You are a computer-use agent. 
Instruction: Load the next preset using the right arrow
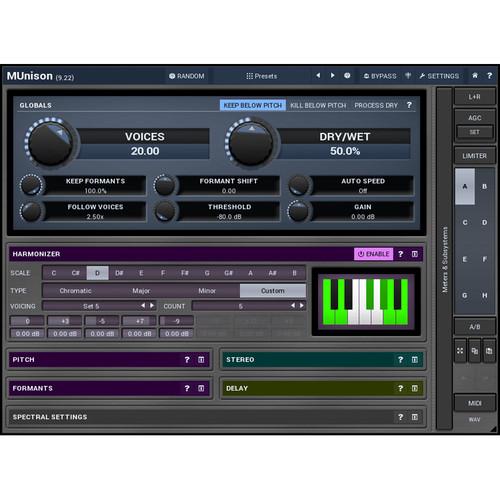click(332, 76)
